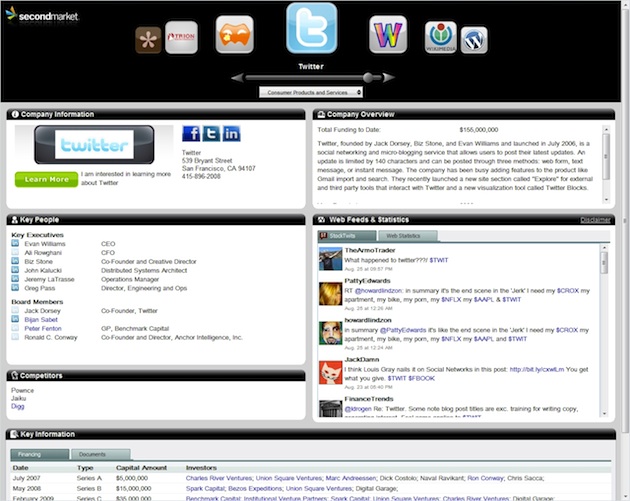Select the Wikimedia company icon
Image resolution: width=630 pixels, height=501 pixels.
(x=441, y=37)
